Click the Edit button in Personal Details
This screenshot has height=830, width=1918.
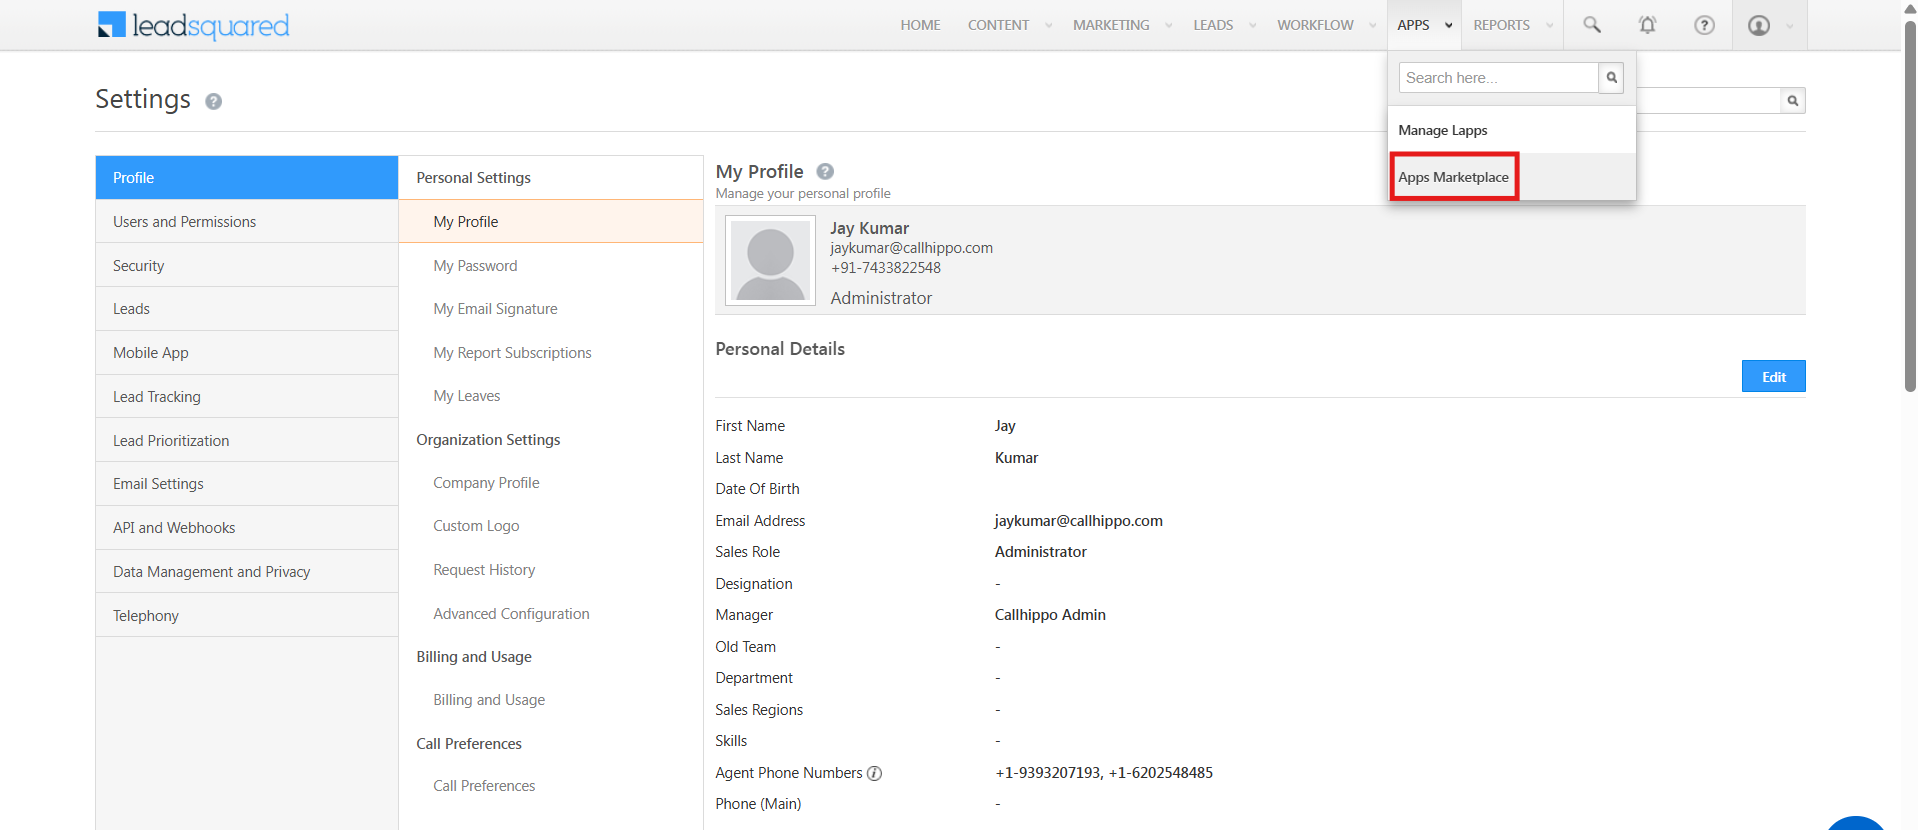(1773, 376)
